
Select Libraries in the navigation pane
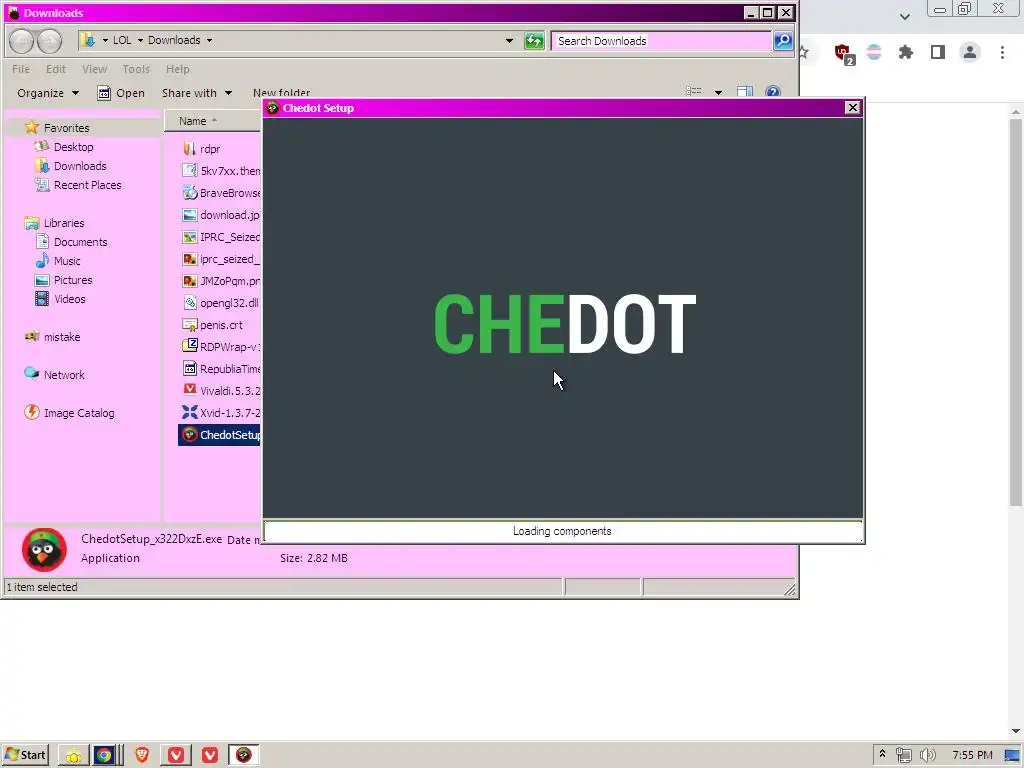coord(54,223)
